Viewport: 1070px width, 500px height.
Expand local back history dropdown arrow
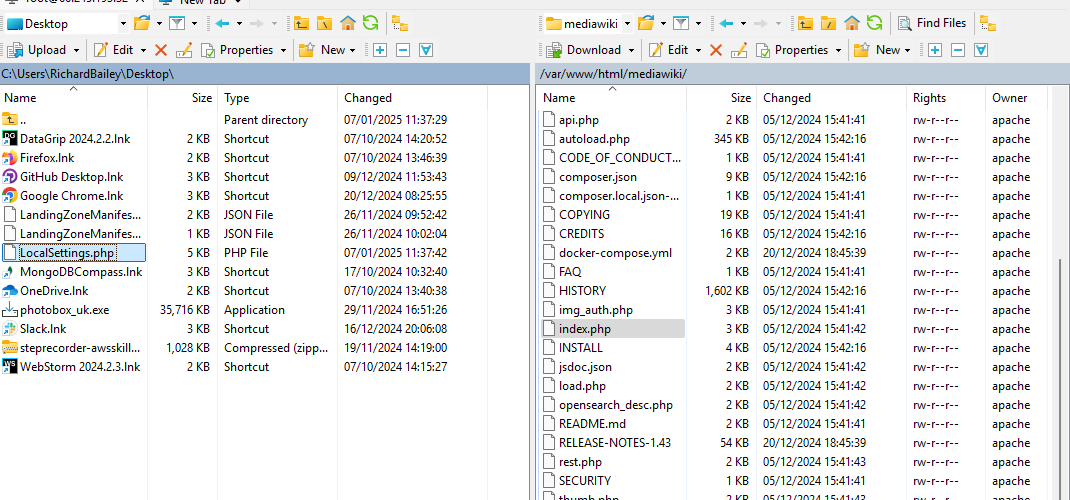(240, 23)
